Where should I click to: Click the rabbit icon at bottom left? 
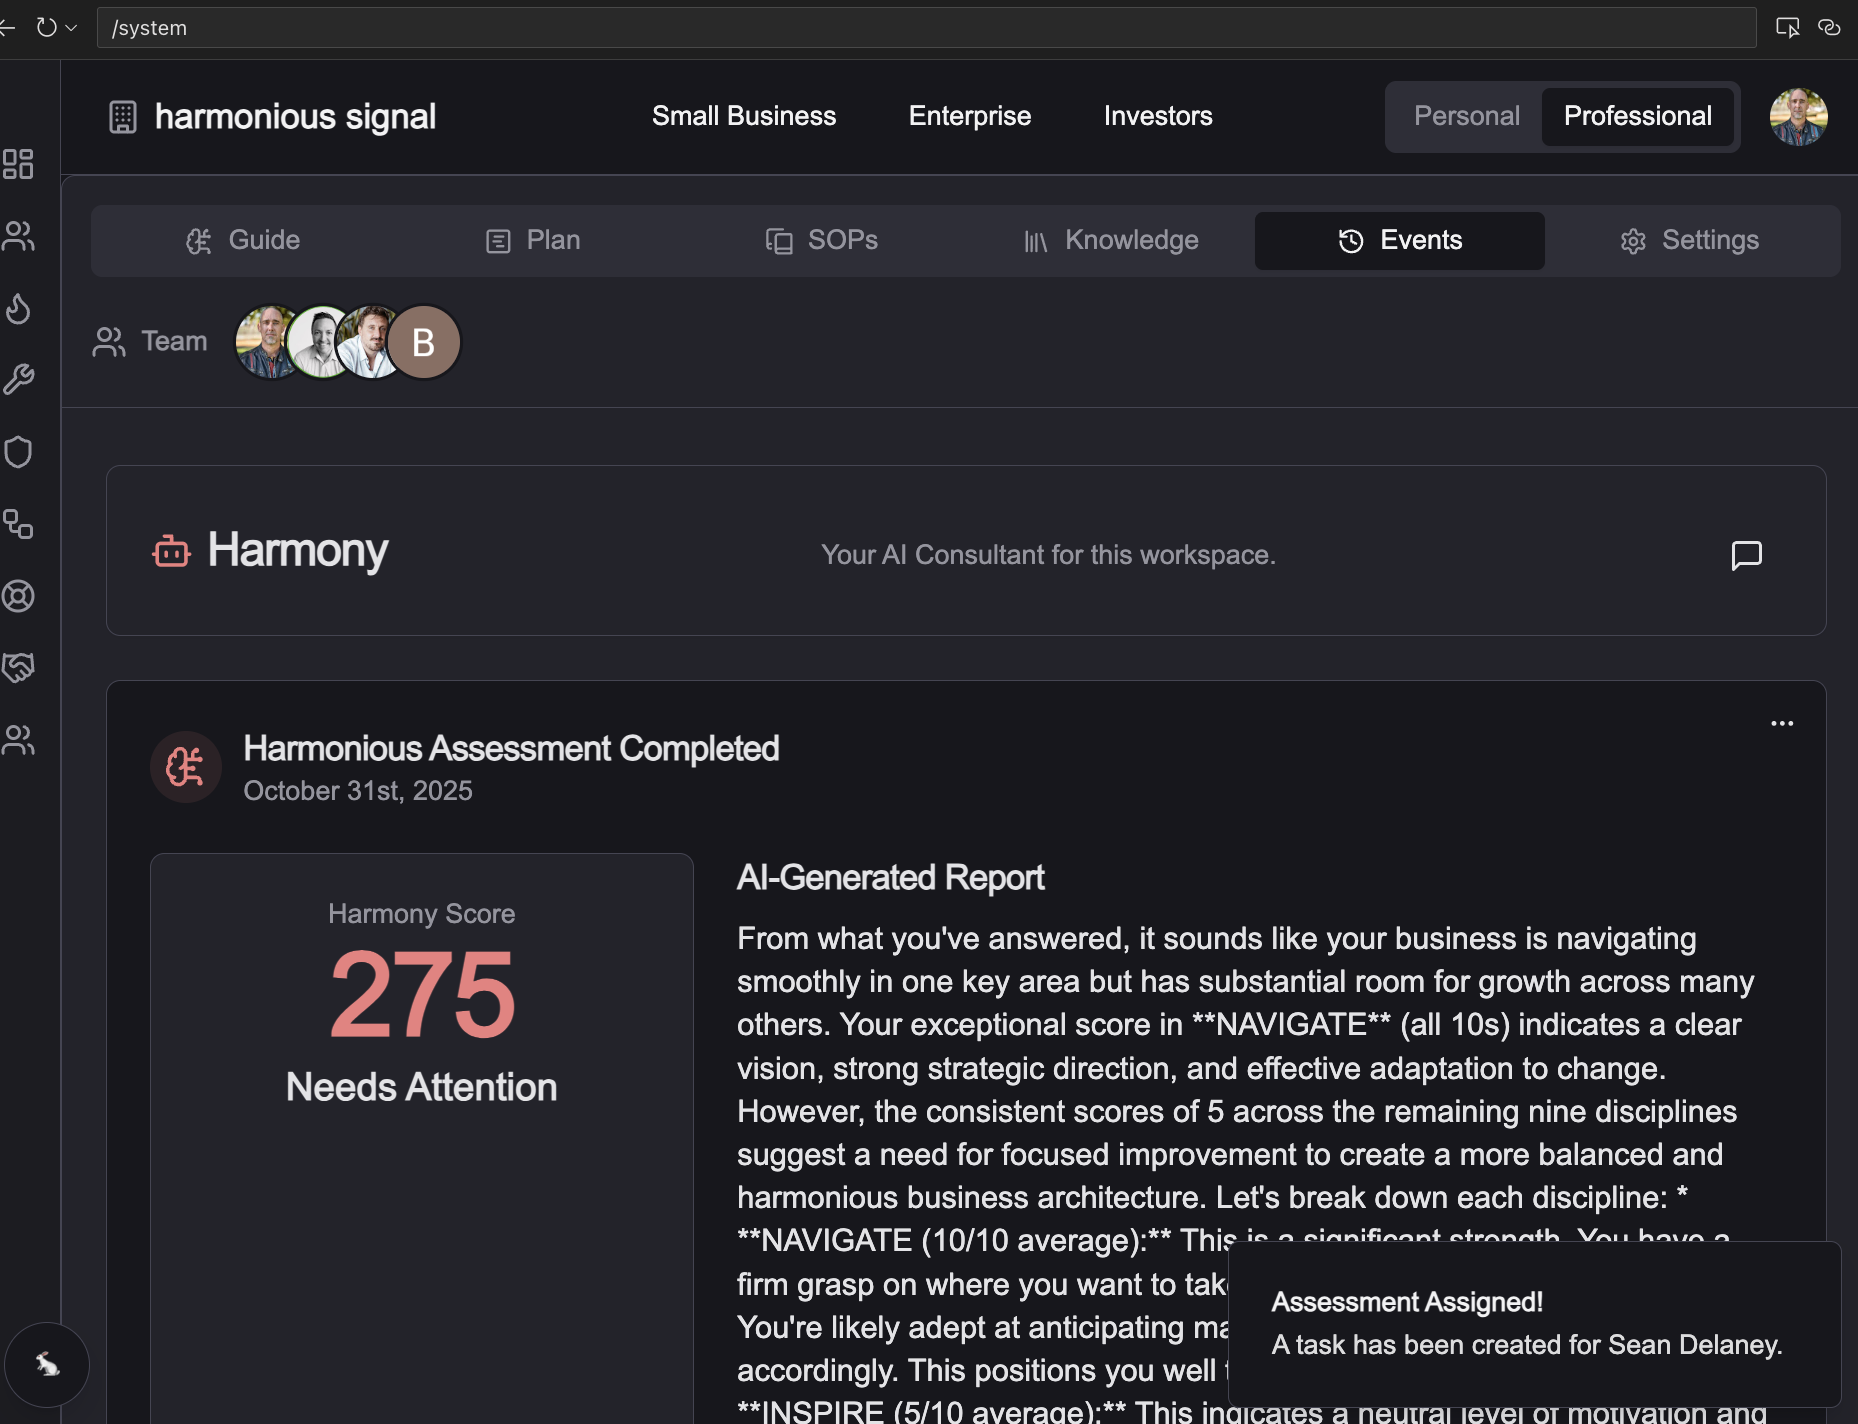pos(46,1364)
